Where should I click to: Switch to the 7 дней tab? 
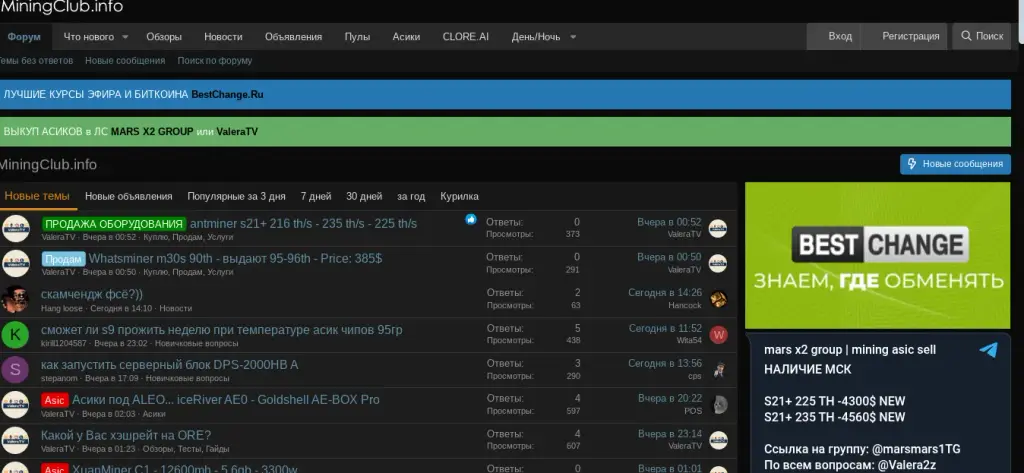coord(316,196)
